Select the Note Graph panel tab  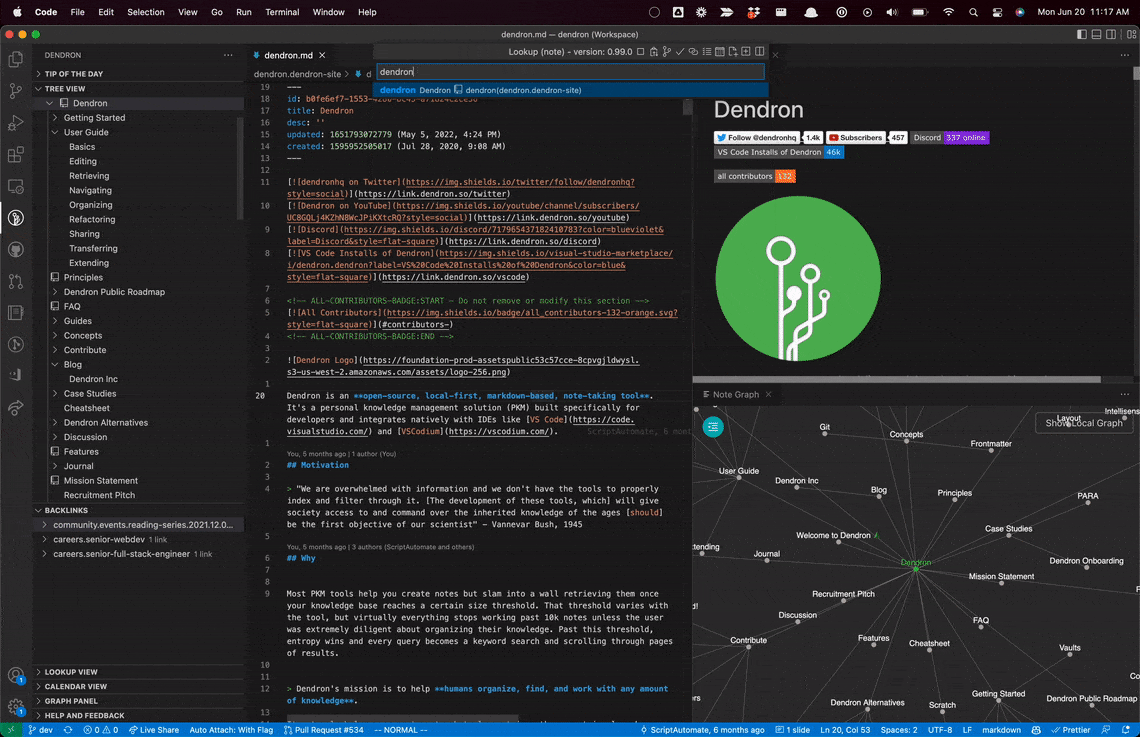736,394
